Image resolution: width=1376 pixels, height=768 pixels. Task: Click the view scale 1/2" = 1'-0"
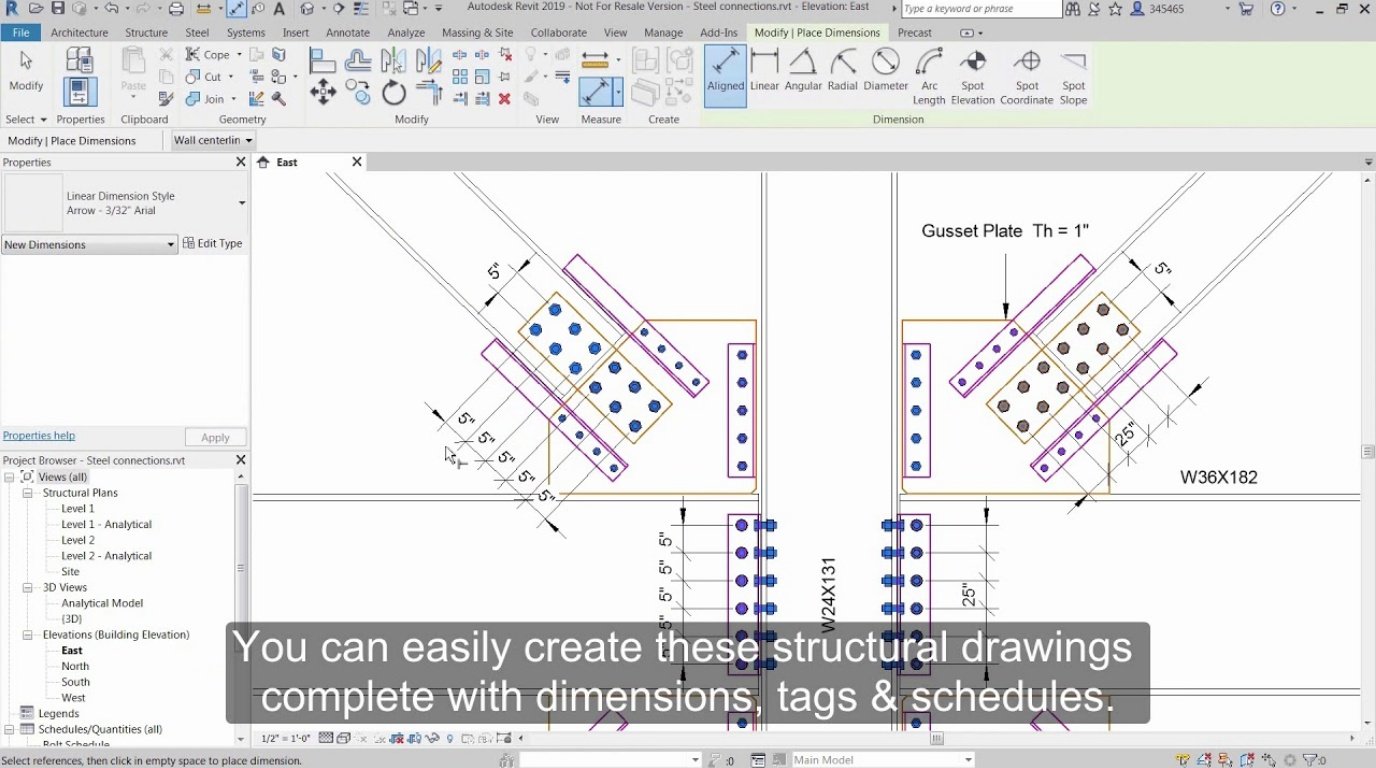284,739
